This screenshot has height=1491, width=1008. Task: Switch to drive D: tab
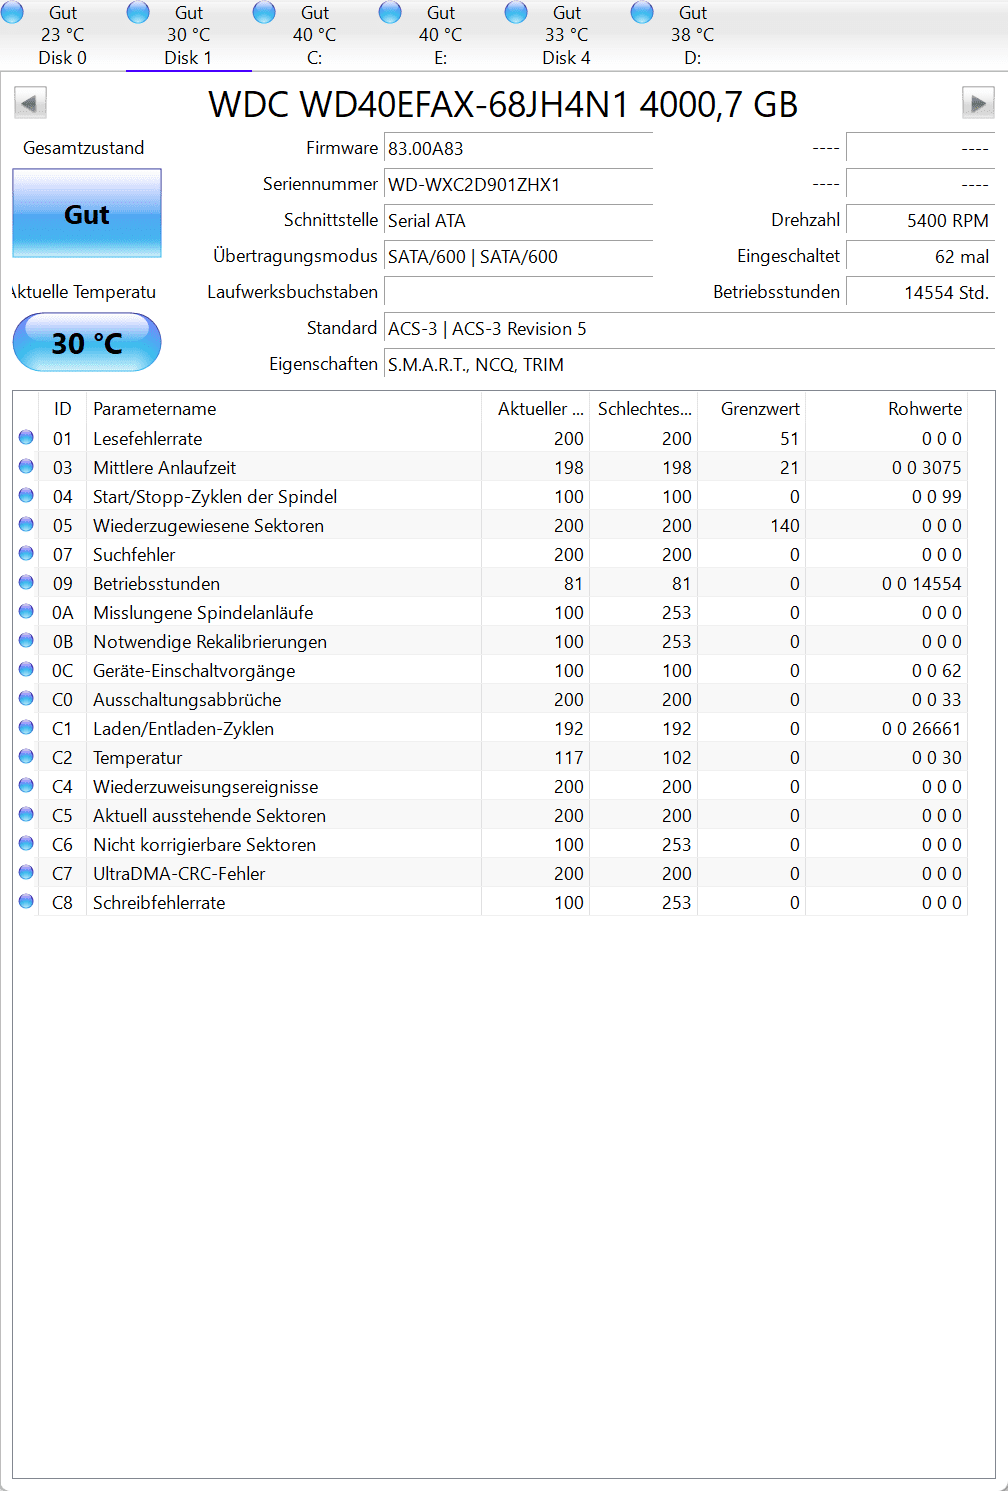[x=693, y=35]
